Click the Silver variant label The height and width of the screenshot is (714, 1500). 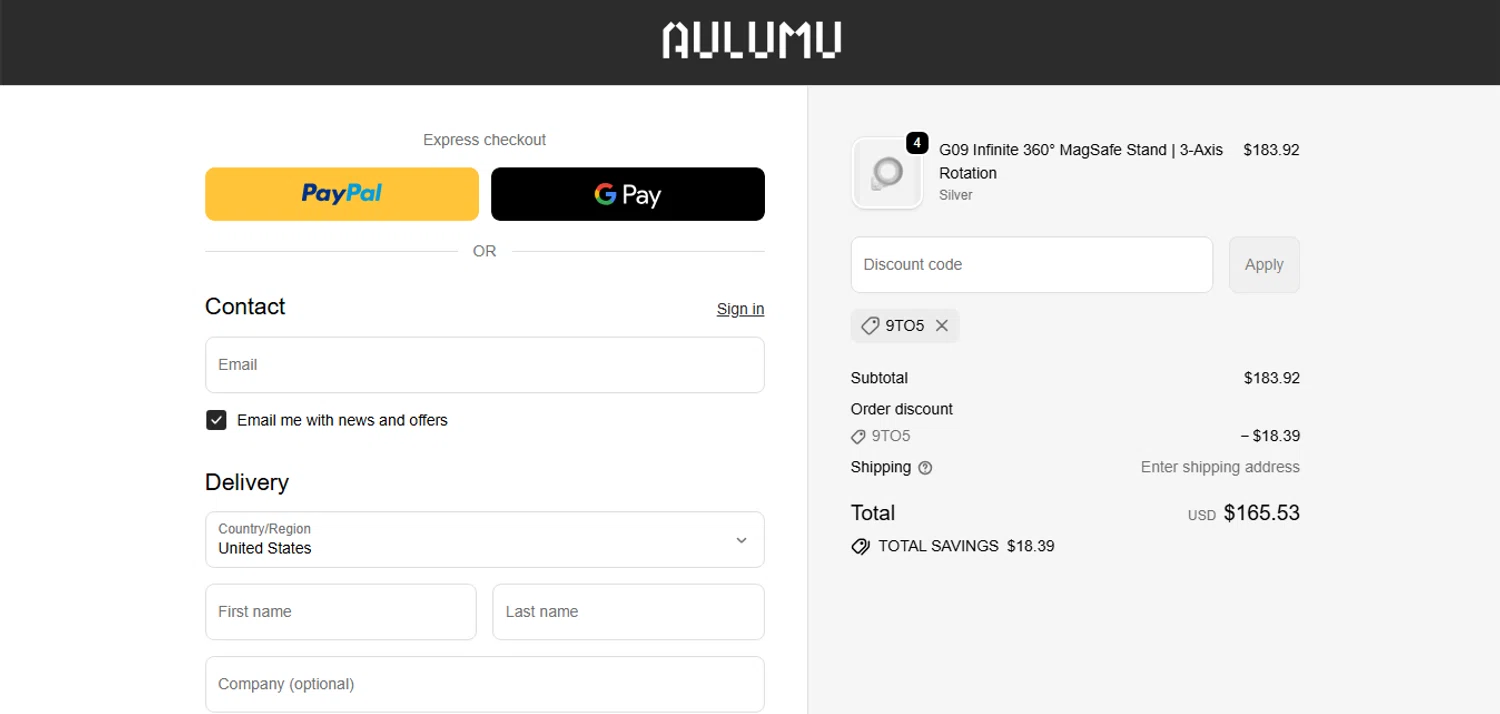956,195
